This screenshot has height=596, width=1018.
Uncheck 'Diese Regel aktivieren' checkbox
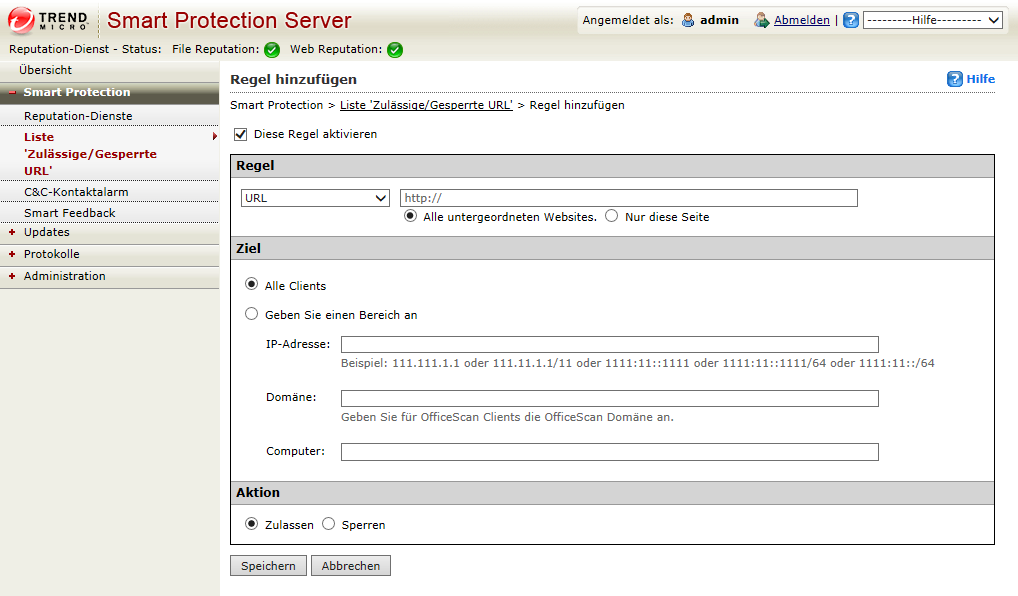[240, 134]
